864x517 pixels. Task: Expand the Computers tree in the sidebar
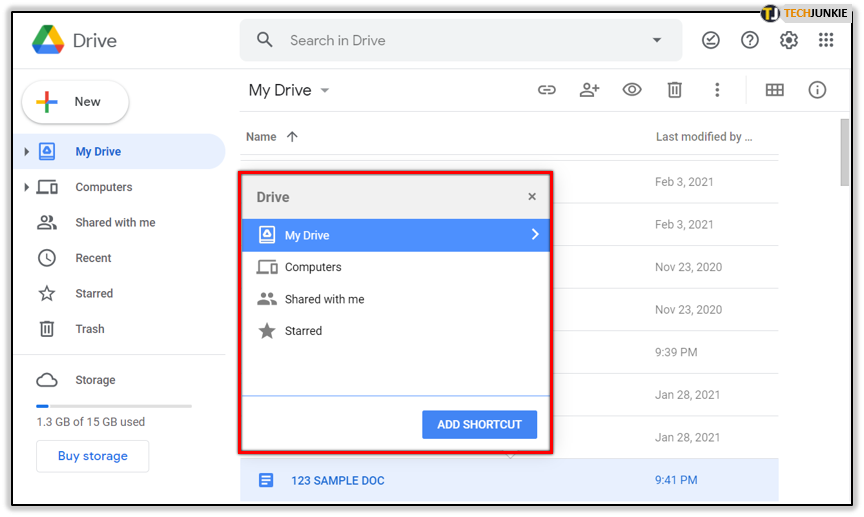[26, 187]
